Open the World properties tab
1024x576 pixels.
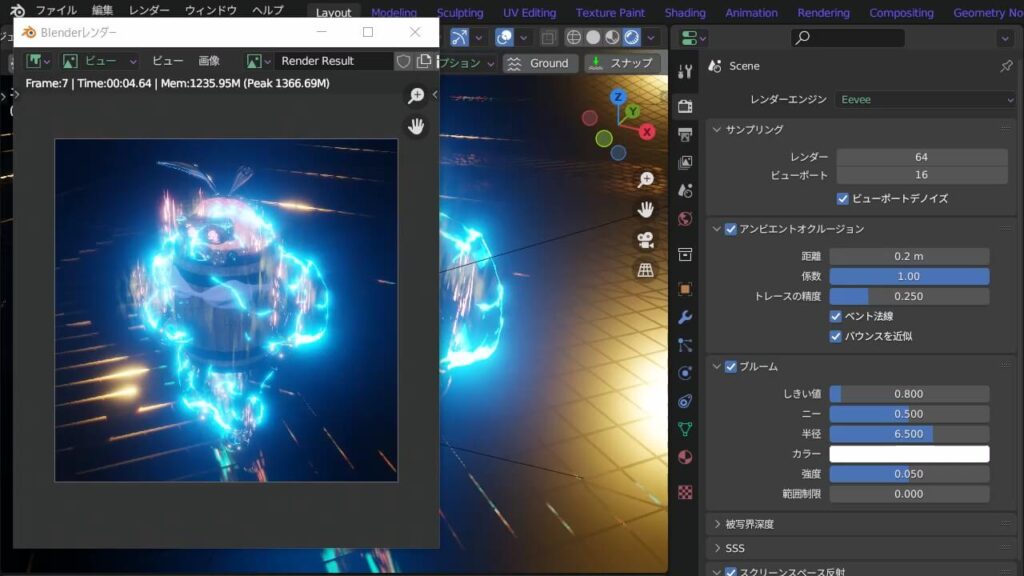pos(685,218)
